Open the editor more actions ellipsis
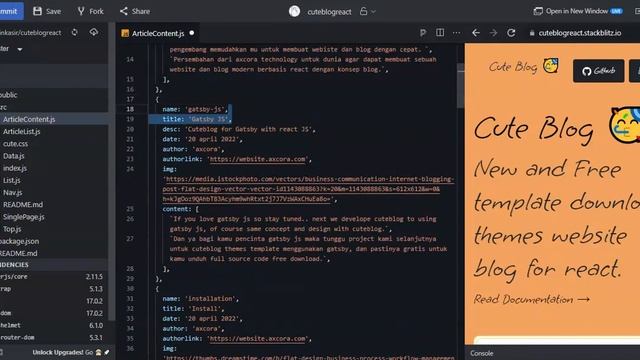The width and height of the screenshot is (640, 360). (456, 32)
